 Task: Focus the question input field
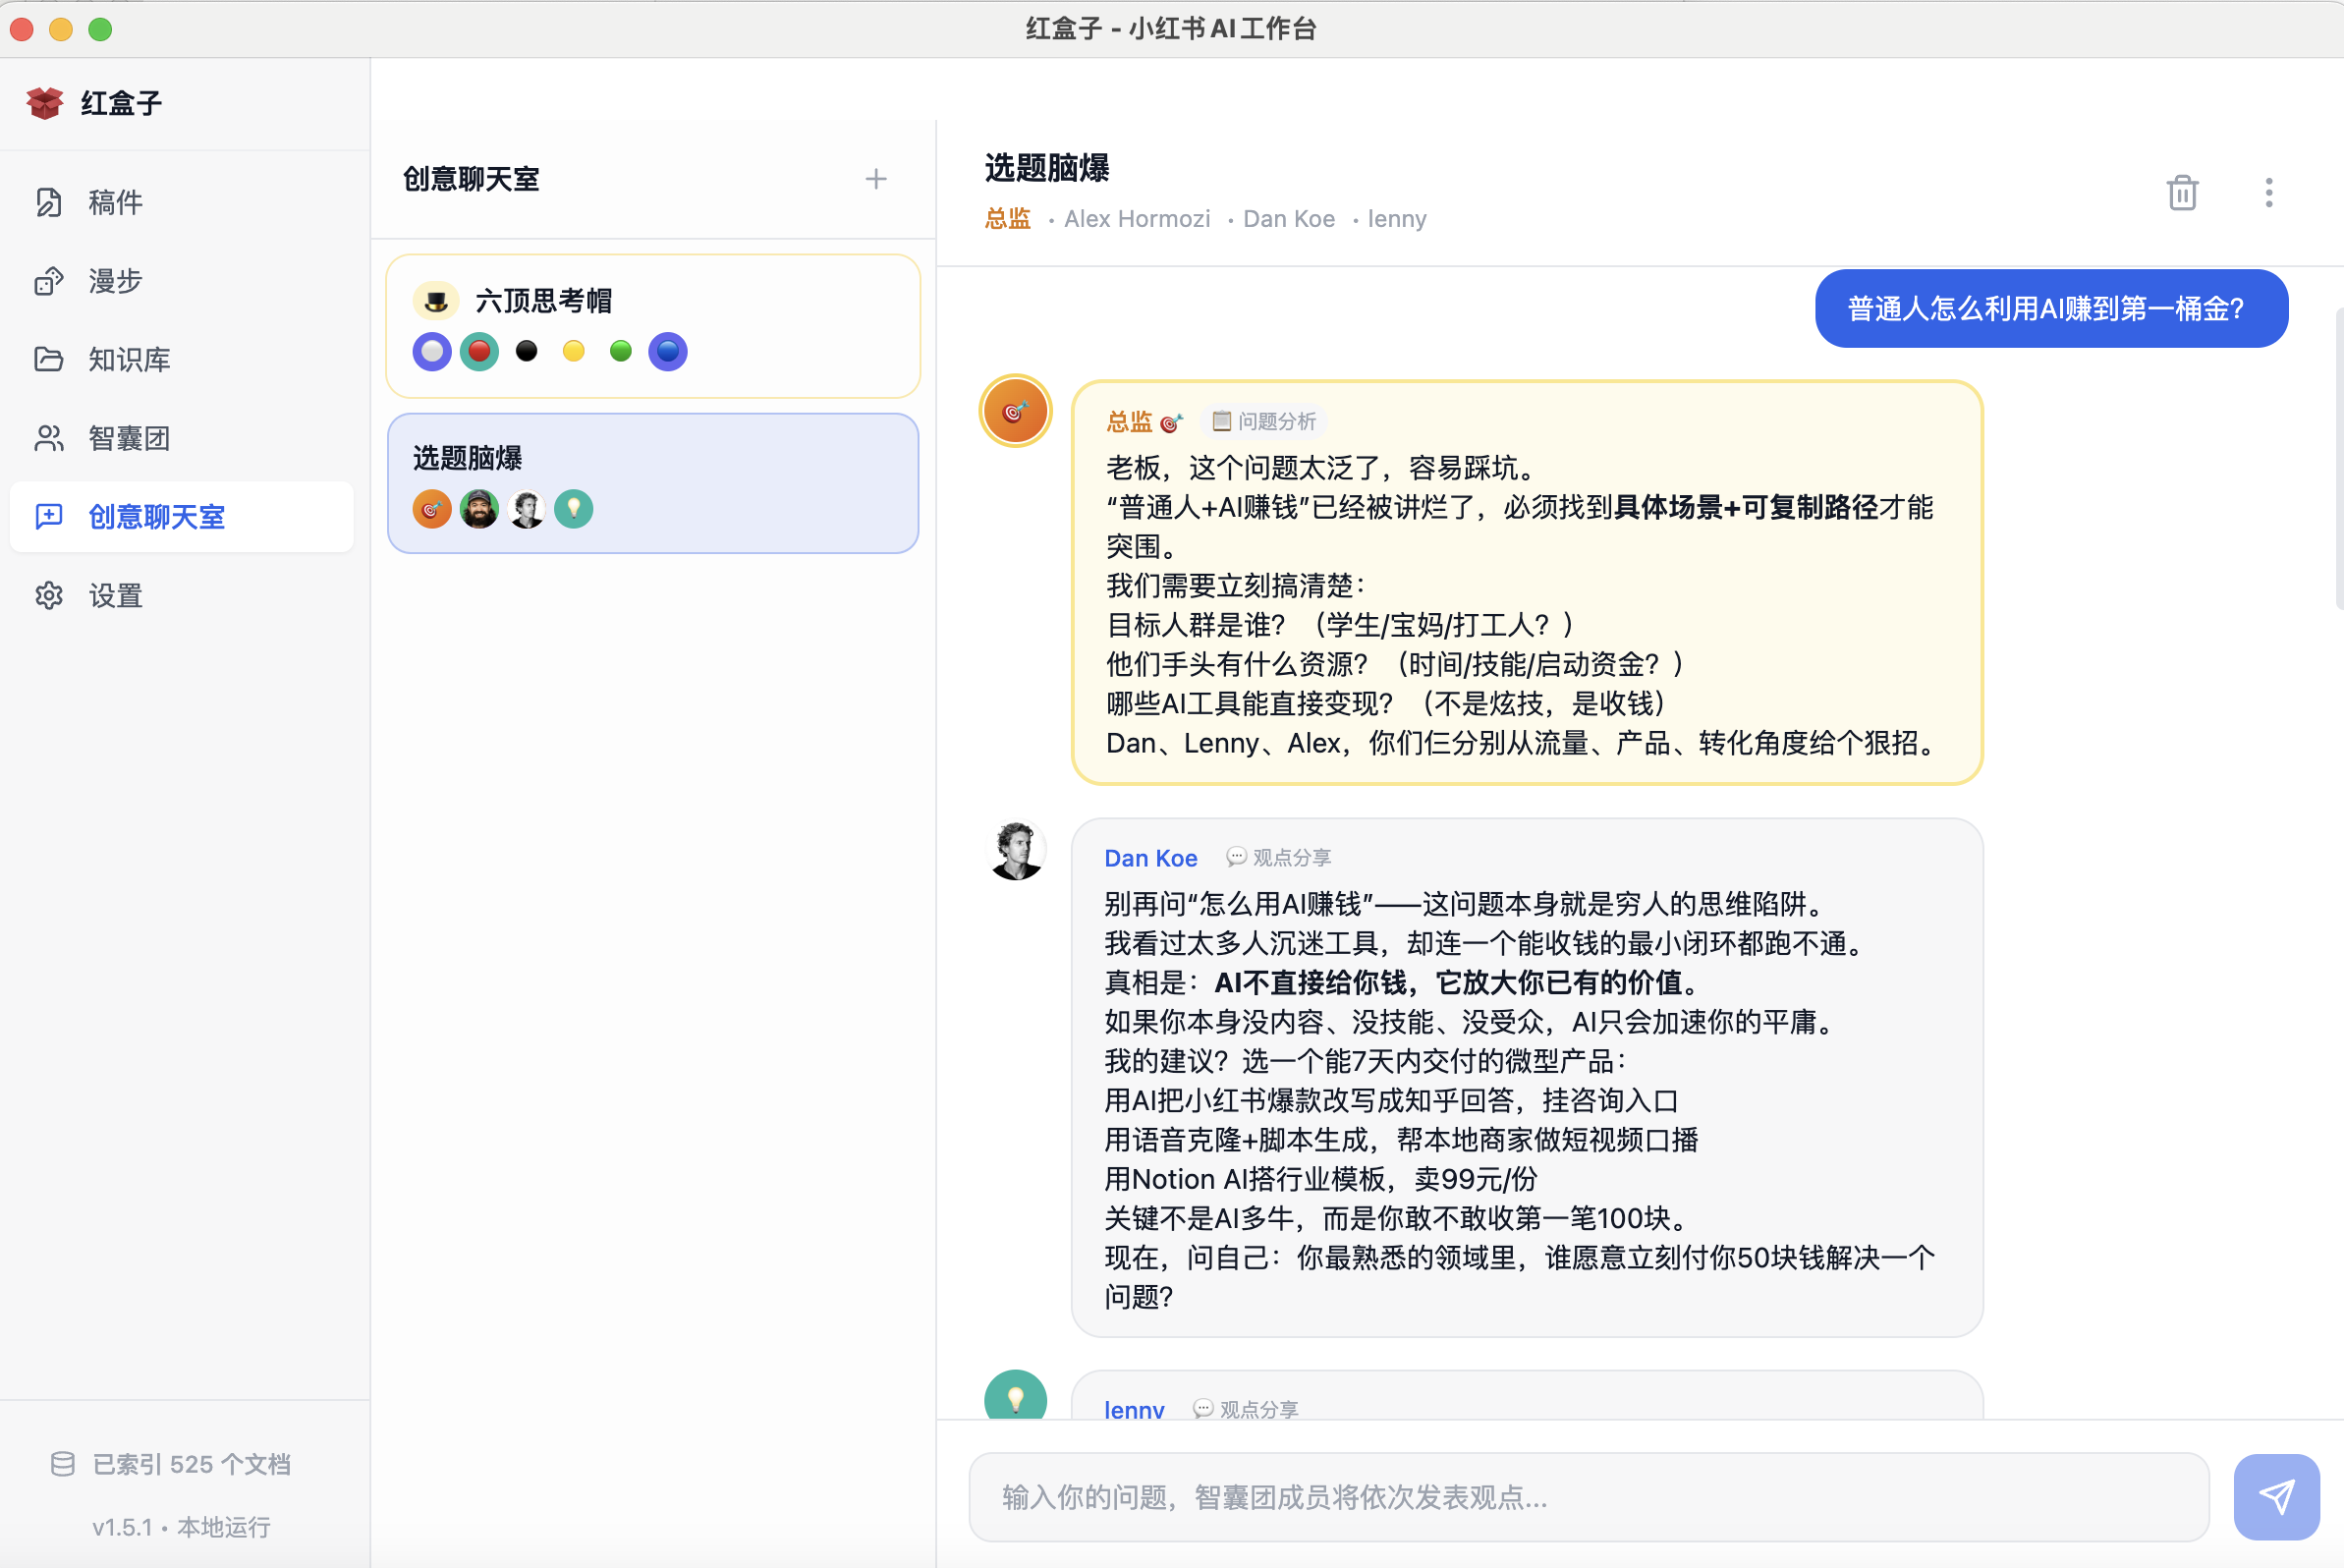pyautogui.click(x=1588, y=1497)
